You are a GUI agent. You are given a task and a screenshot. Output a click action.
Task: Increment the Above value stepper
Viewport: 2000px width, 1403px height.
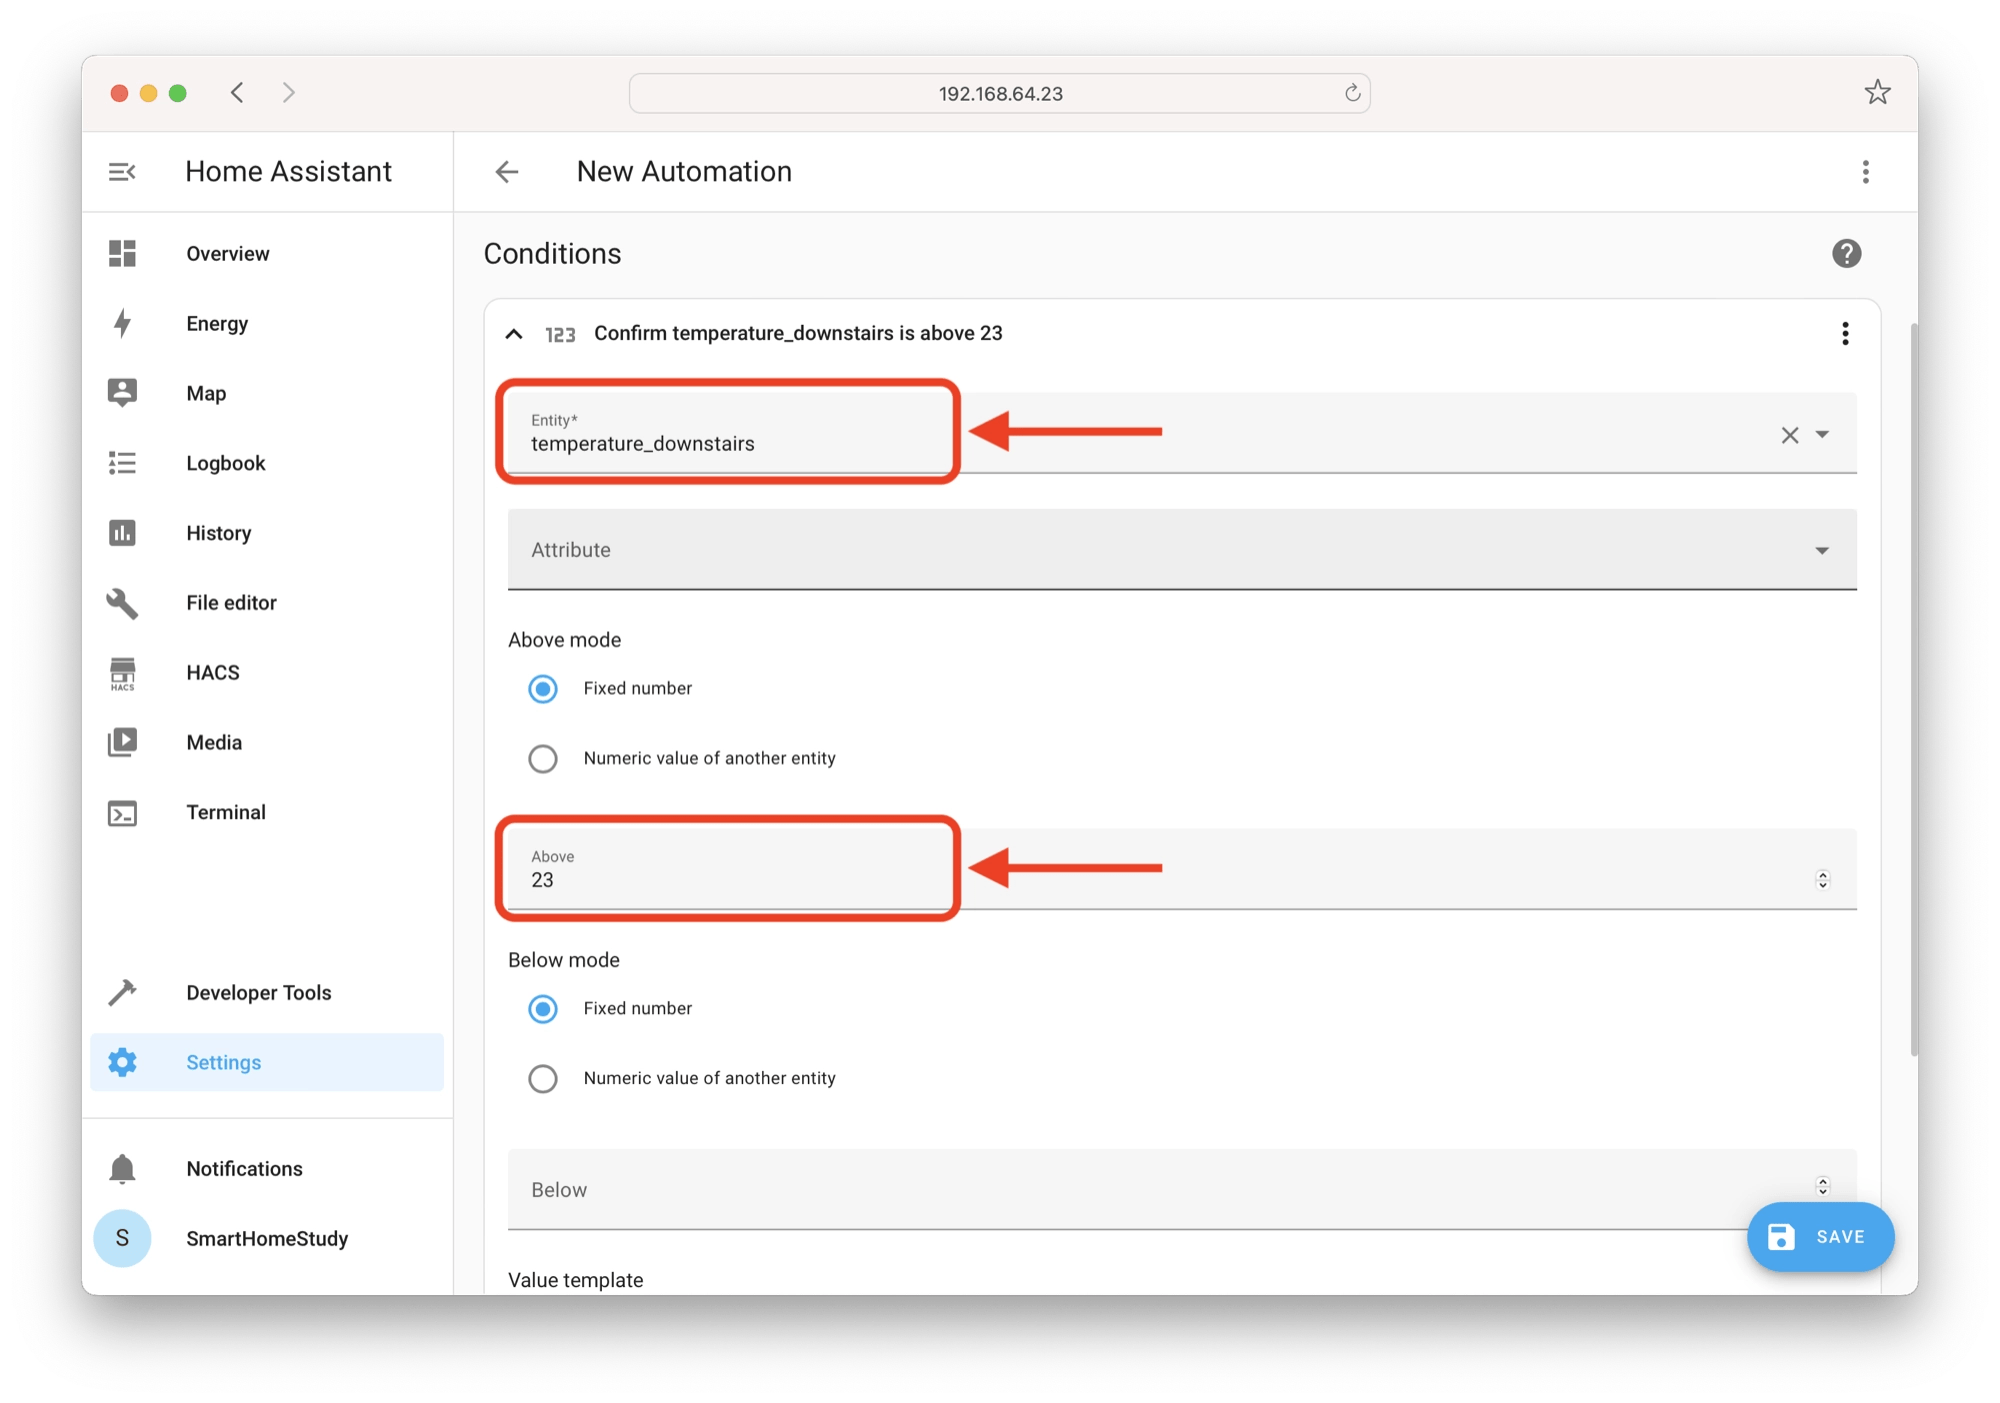click(1823, 874)
